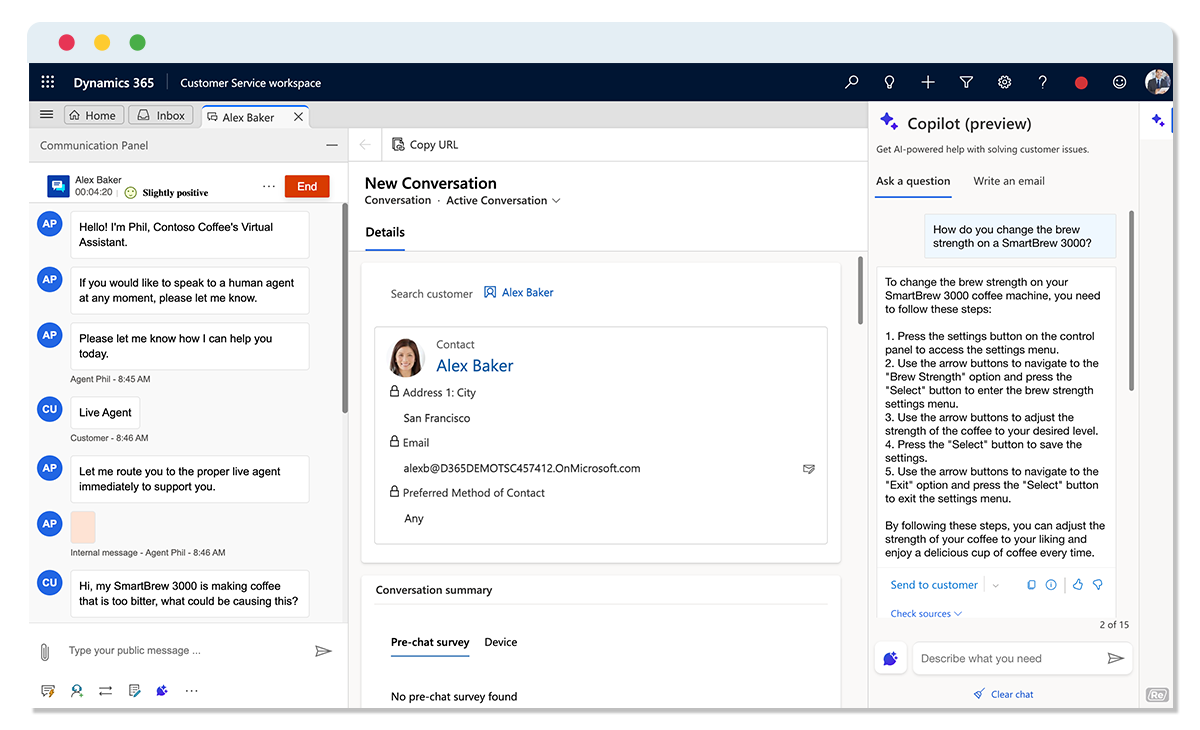Click the Slightly positive sentiment indicator
Image resolution: width=1200 pixels, height=730 pixels.
pos(166,193)
